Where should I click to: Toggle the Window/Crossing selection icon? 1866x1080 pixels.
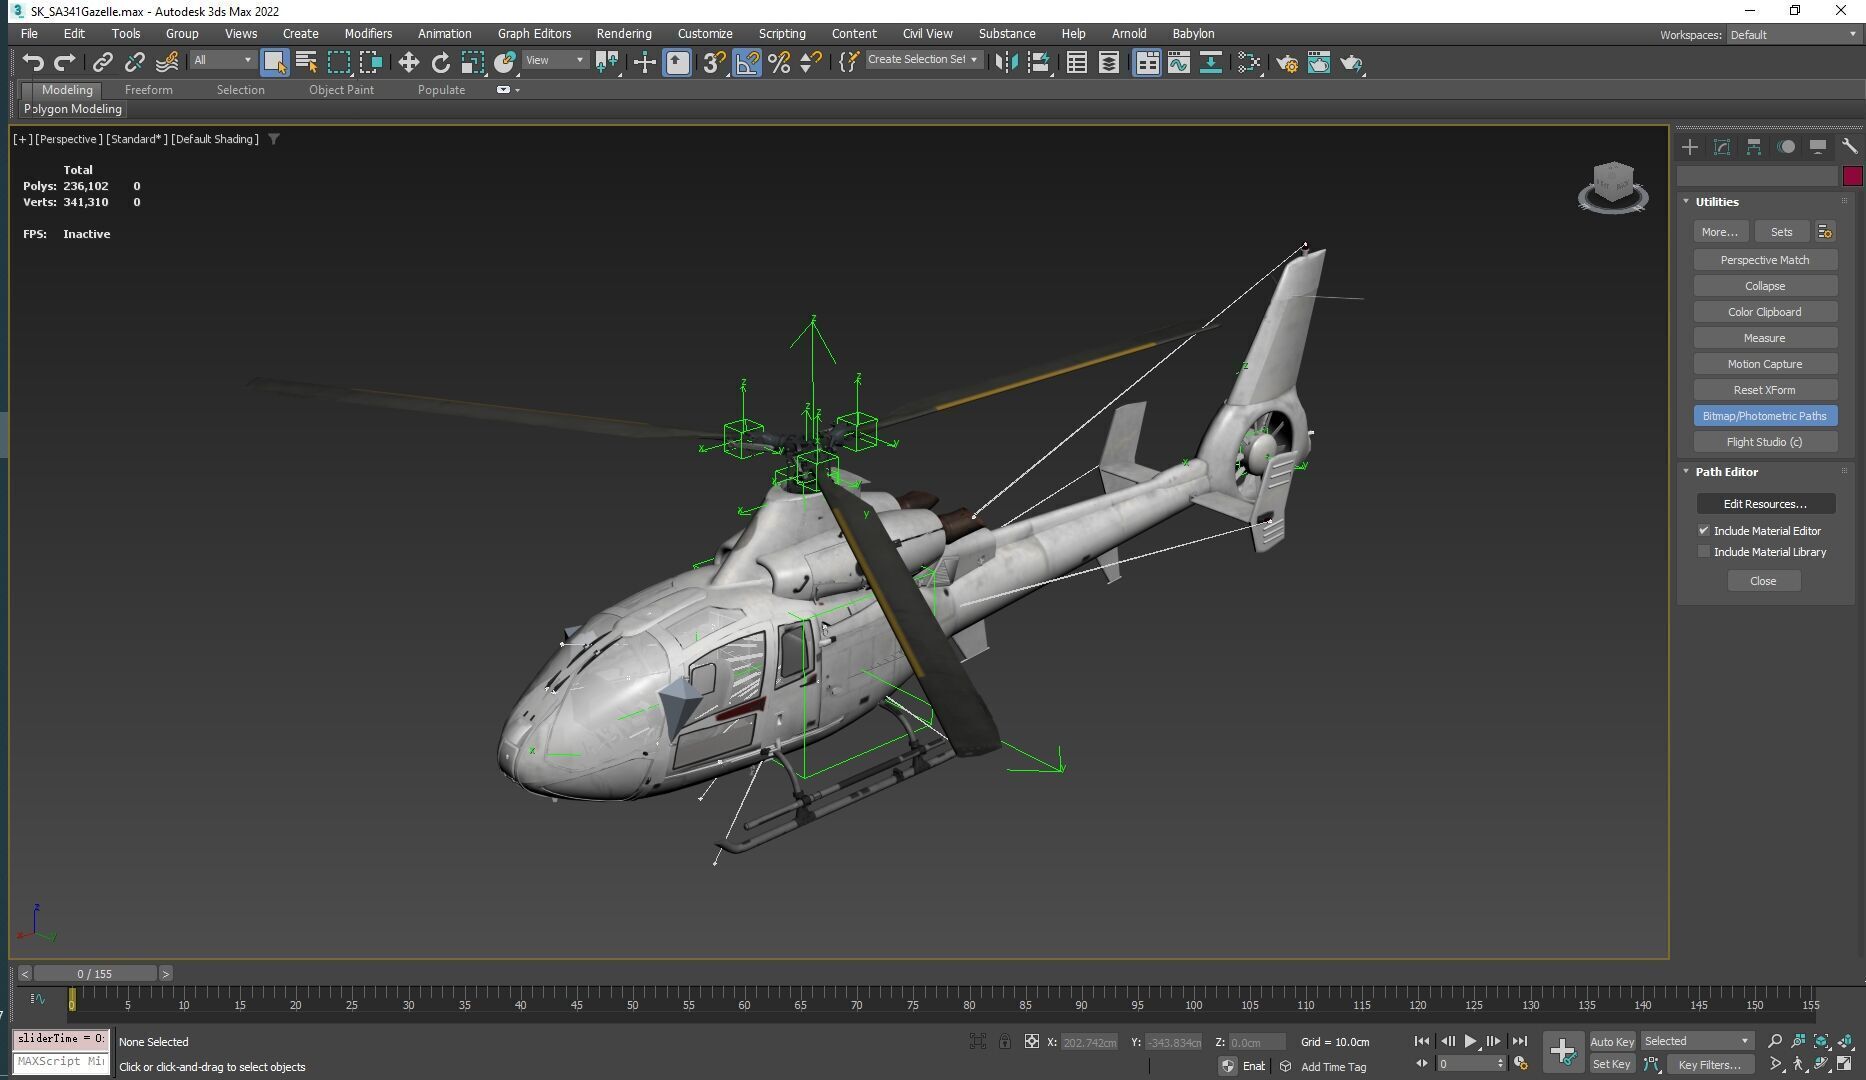pyautogui.click(x=371, y=63)
